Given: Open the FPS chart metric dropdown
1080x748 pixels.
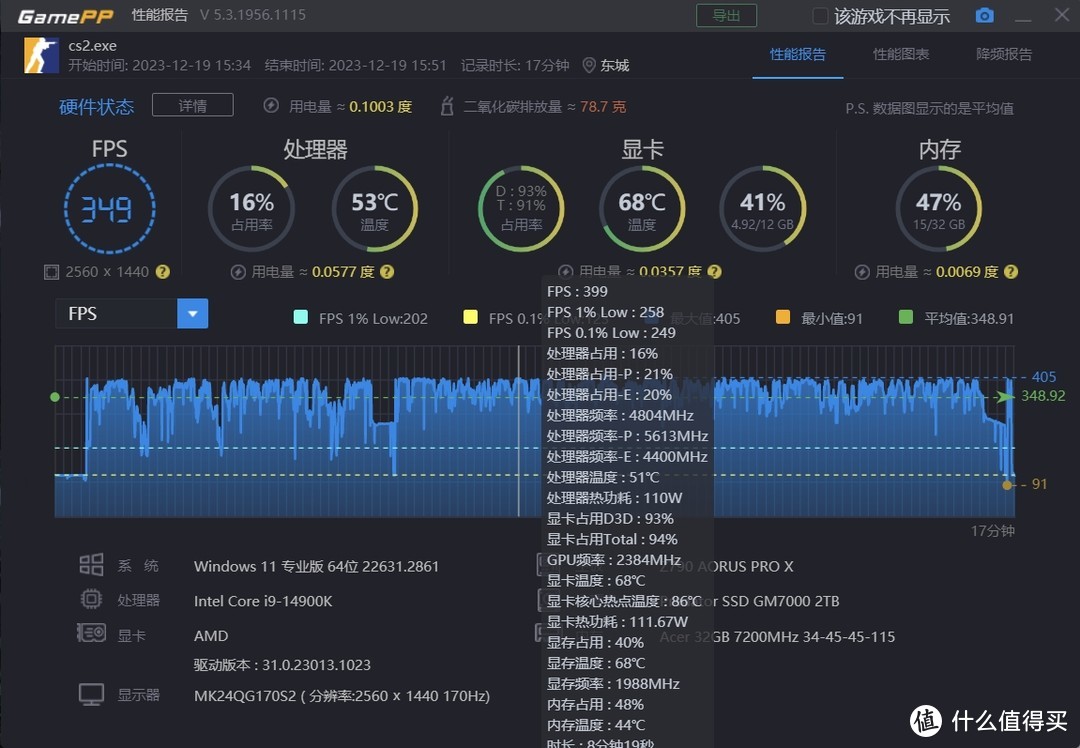Looking at the screenshot, I should 193,313.
